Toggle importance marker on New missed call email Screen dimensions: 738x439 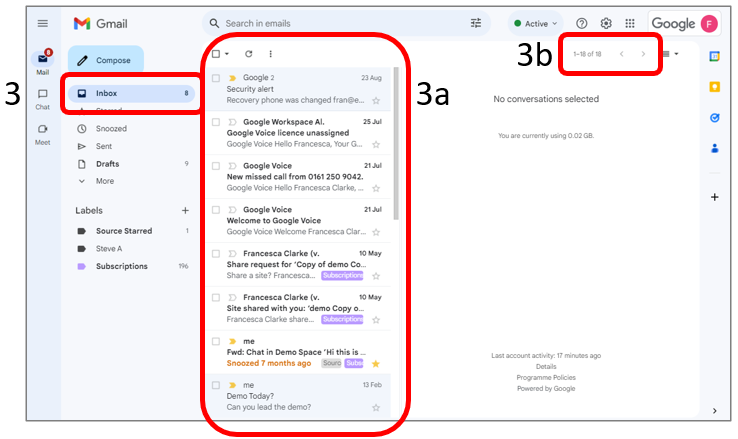[232, 166]
